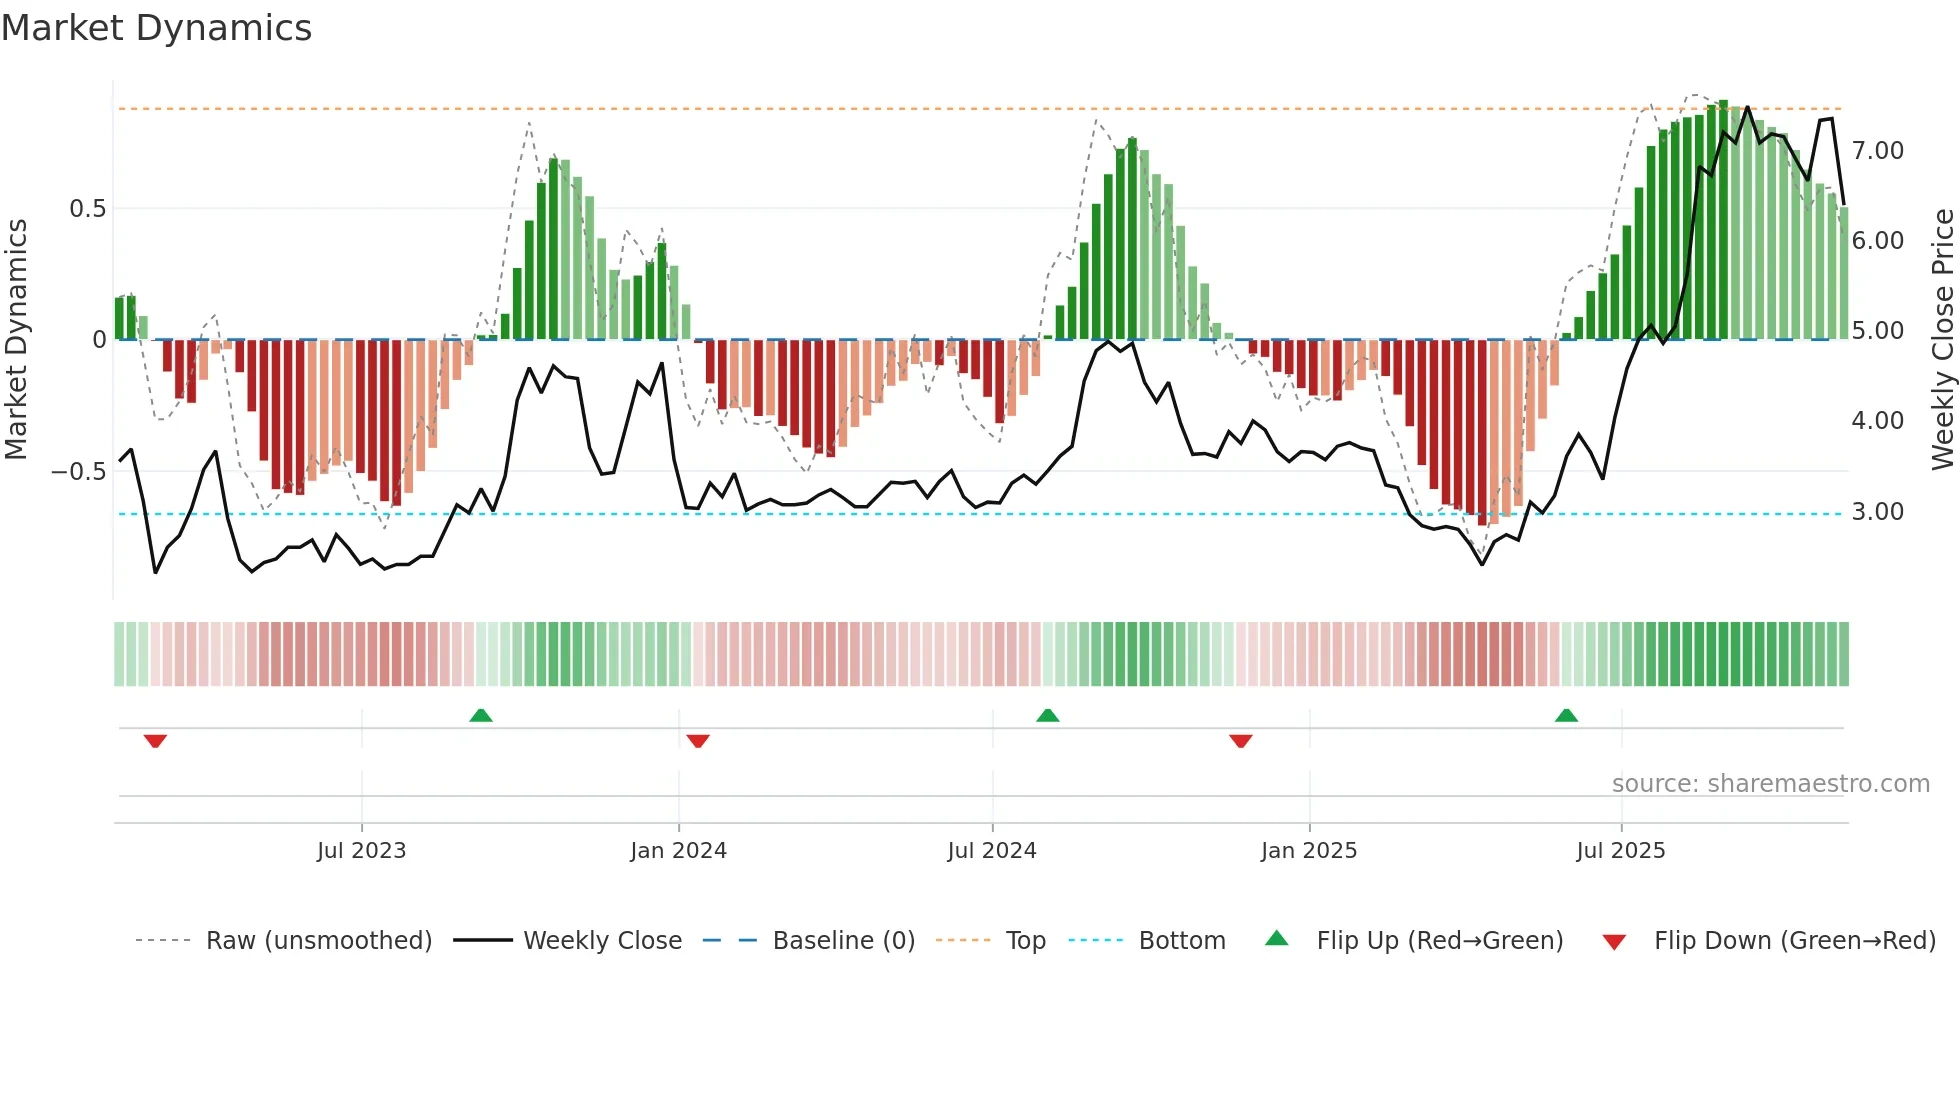Click the Flip Up legend triangle icon
The height and width of the screenshot is (1102, 1960).
tap(1277, 938)
